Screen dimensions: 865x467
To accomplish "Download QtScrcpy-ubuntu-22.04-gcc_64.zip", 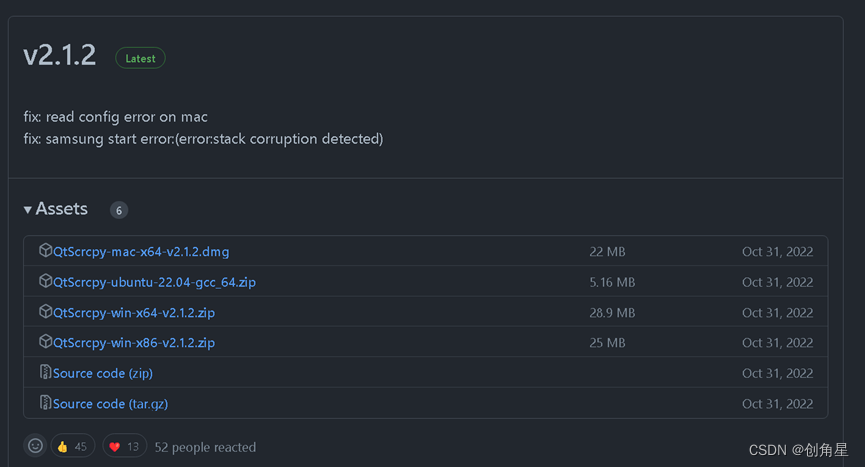I will pyautogui.click(x=154, y=282).
